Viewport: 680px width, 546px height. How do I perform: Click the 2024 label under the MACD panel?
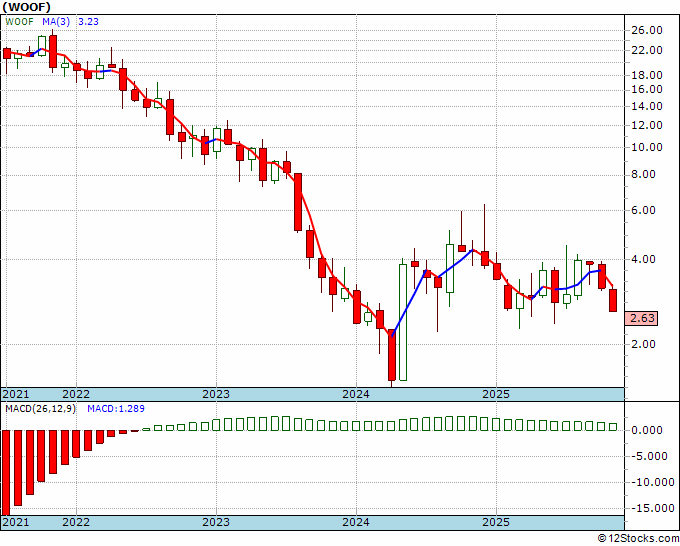click(x=356, y=522)
